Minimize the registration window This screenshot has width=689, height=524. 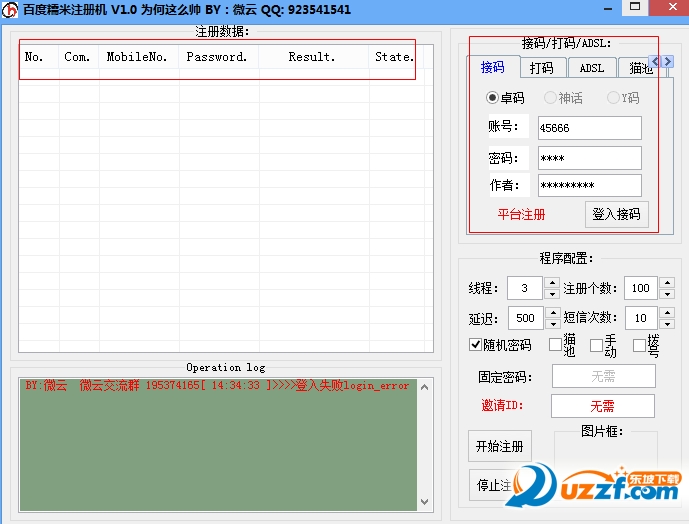click(608, 8)
